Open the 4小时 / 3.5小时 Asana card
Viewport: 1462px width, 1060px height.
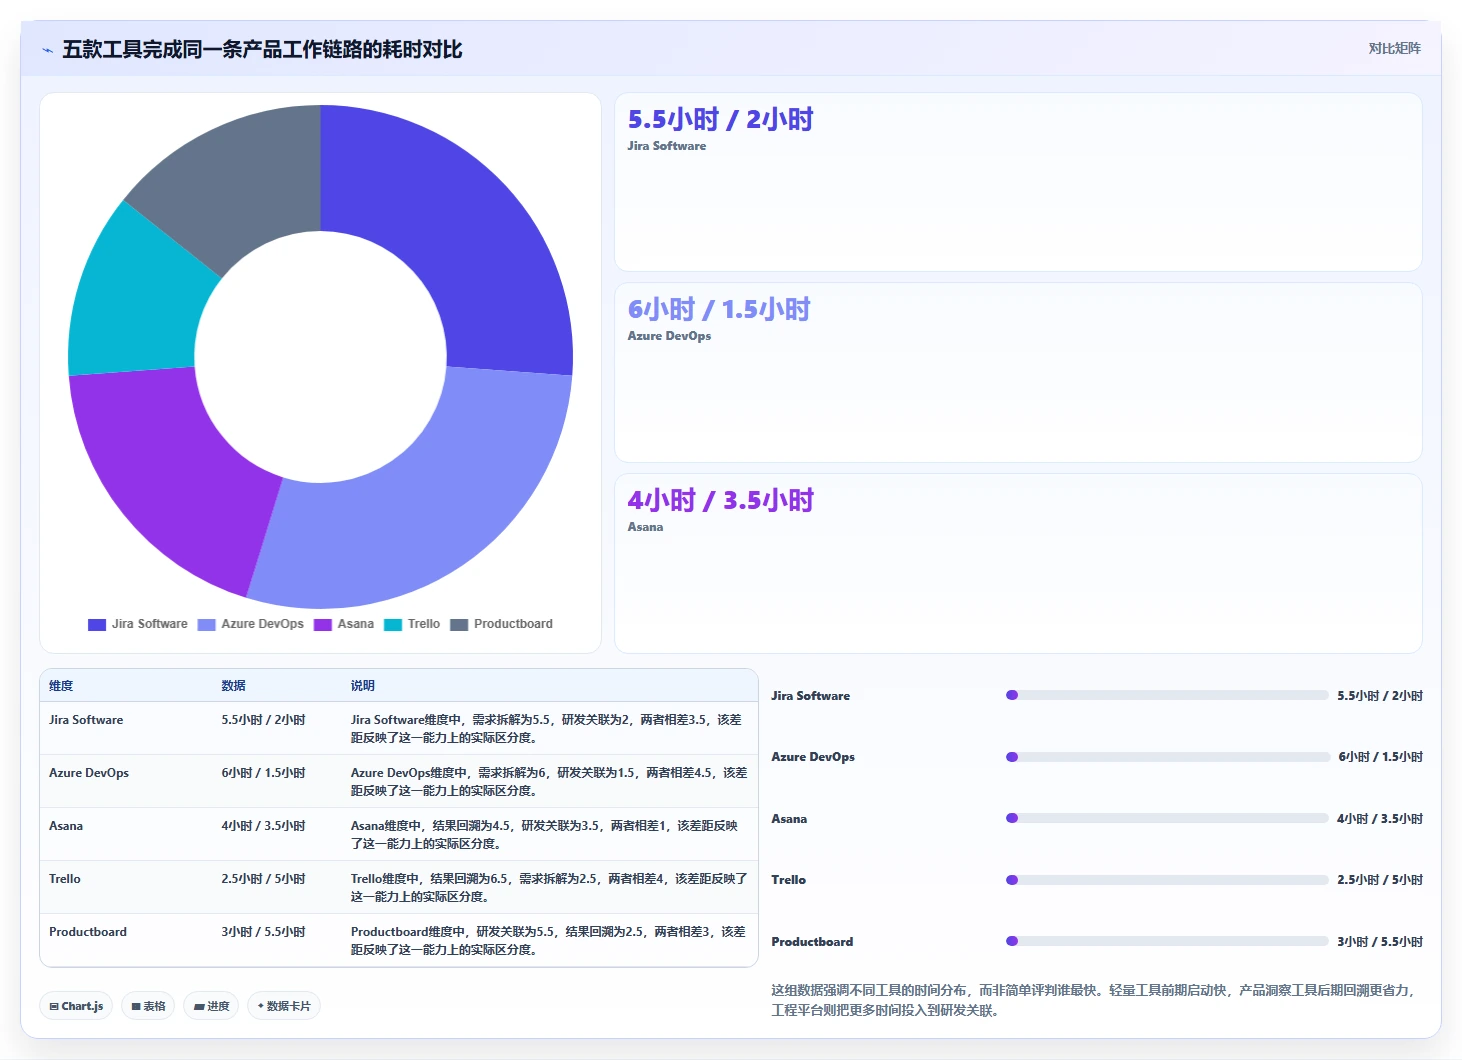click(x=1018, y=563)
